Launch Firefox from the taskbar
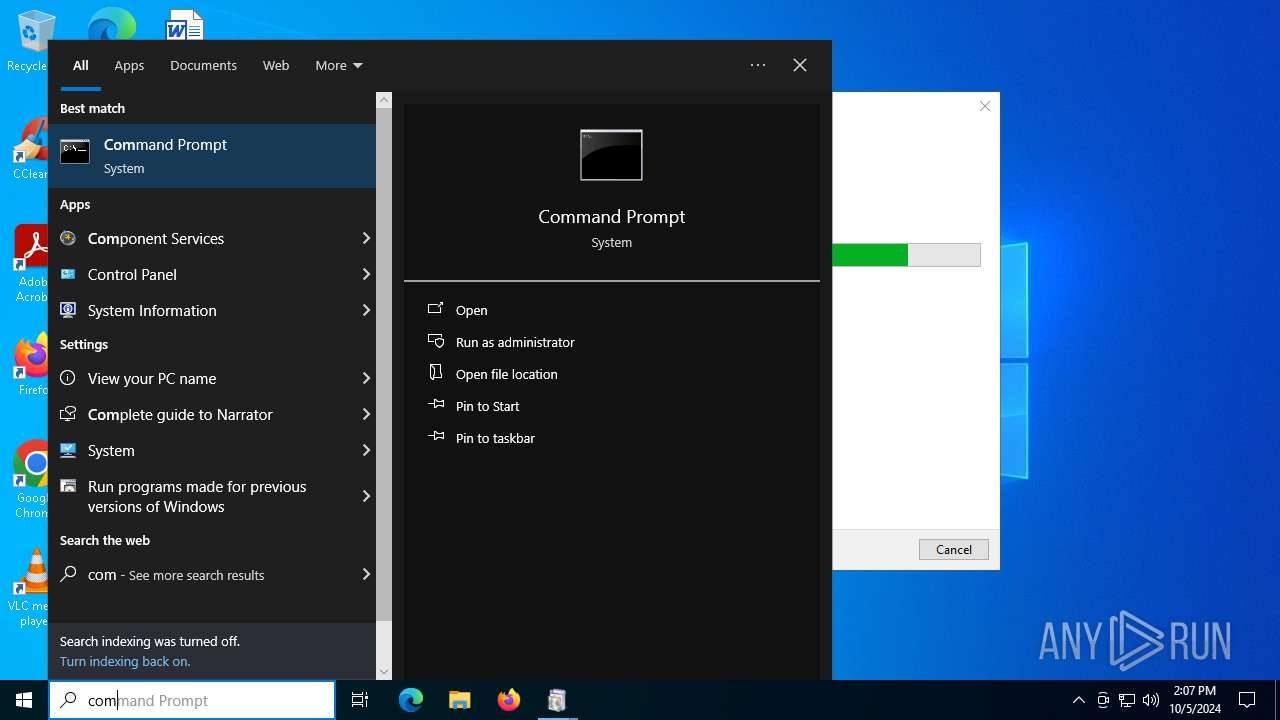This screenshot has height=720, width=1280. coord(509,700)
